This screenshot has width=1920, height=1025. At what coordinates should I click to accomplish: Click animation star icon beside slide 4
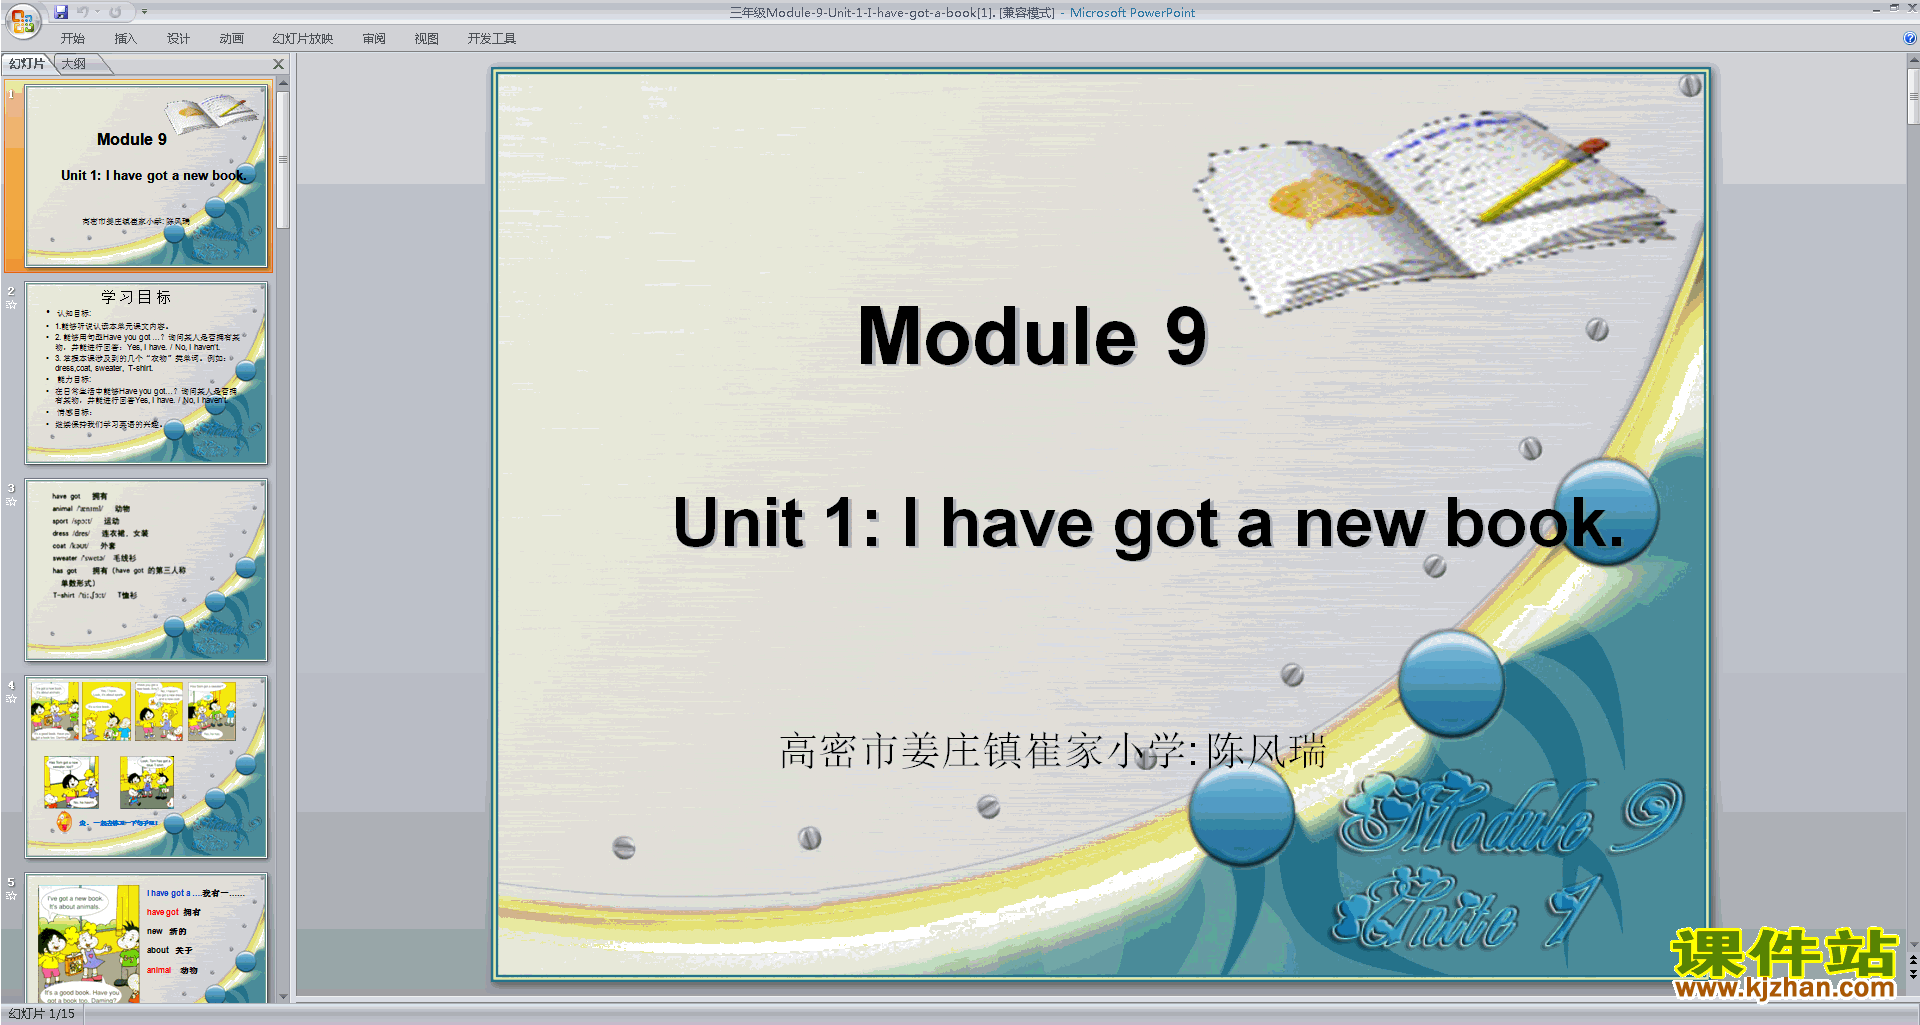tap(11, 699)
